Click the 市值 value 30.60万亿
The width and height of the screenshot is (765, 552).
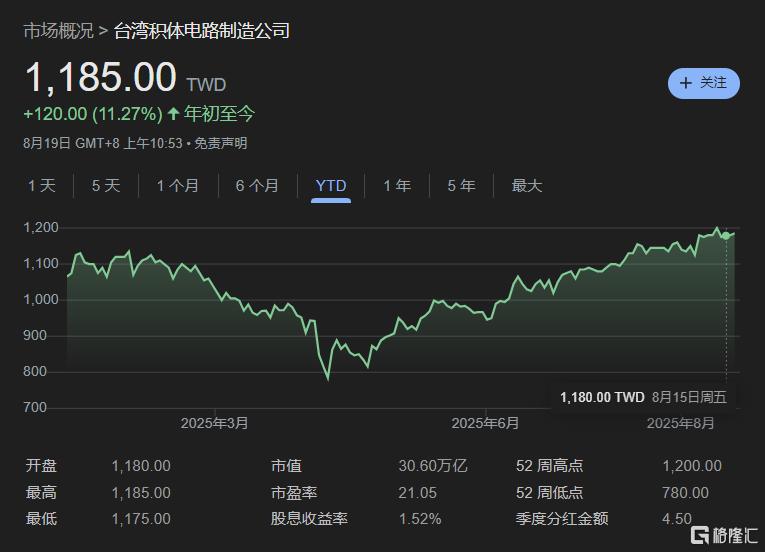(x=433, y=466)
